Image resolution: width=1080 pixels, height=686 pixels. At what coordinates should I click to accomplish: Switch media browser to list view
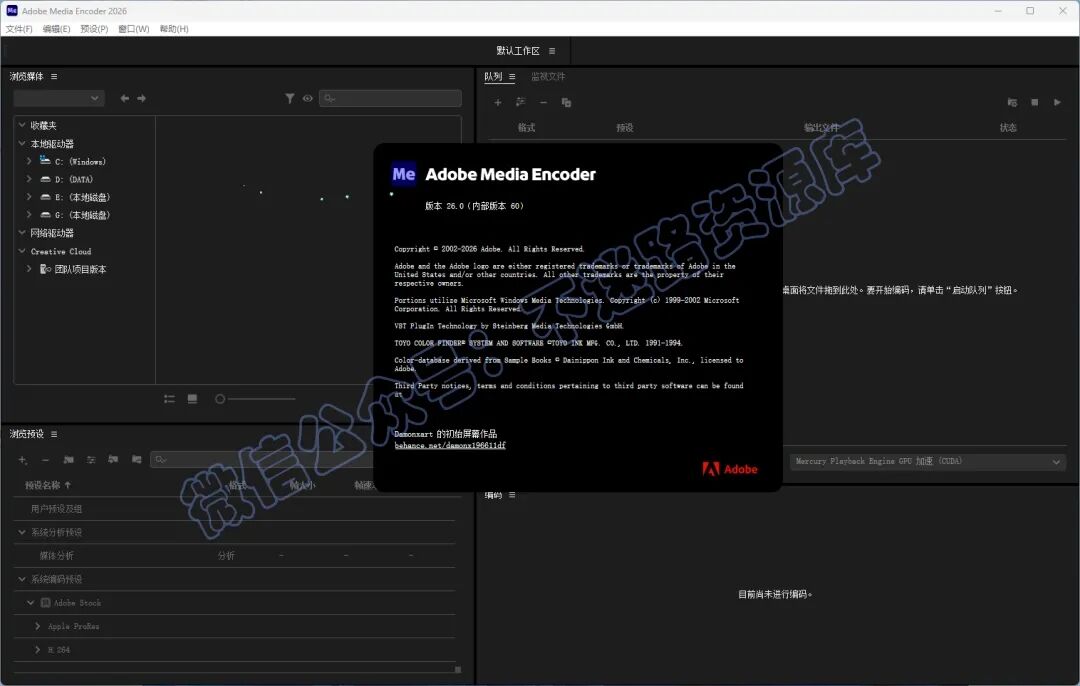(169, 399)
